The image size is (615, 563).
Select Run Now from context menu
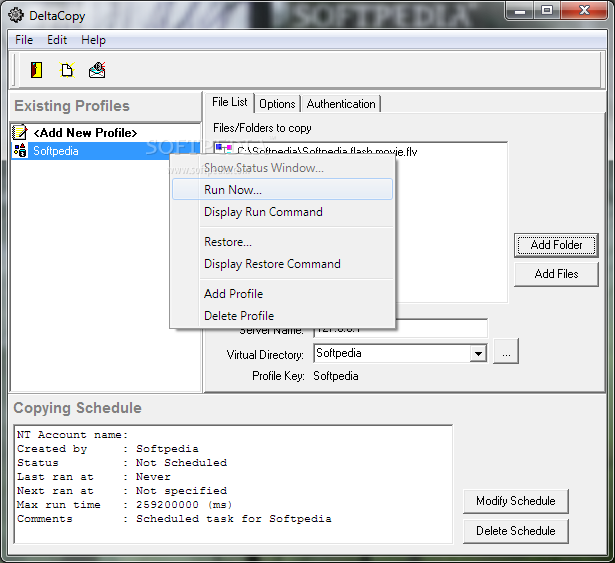282,189
